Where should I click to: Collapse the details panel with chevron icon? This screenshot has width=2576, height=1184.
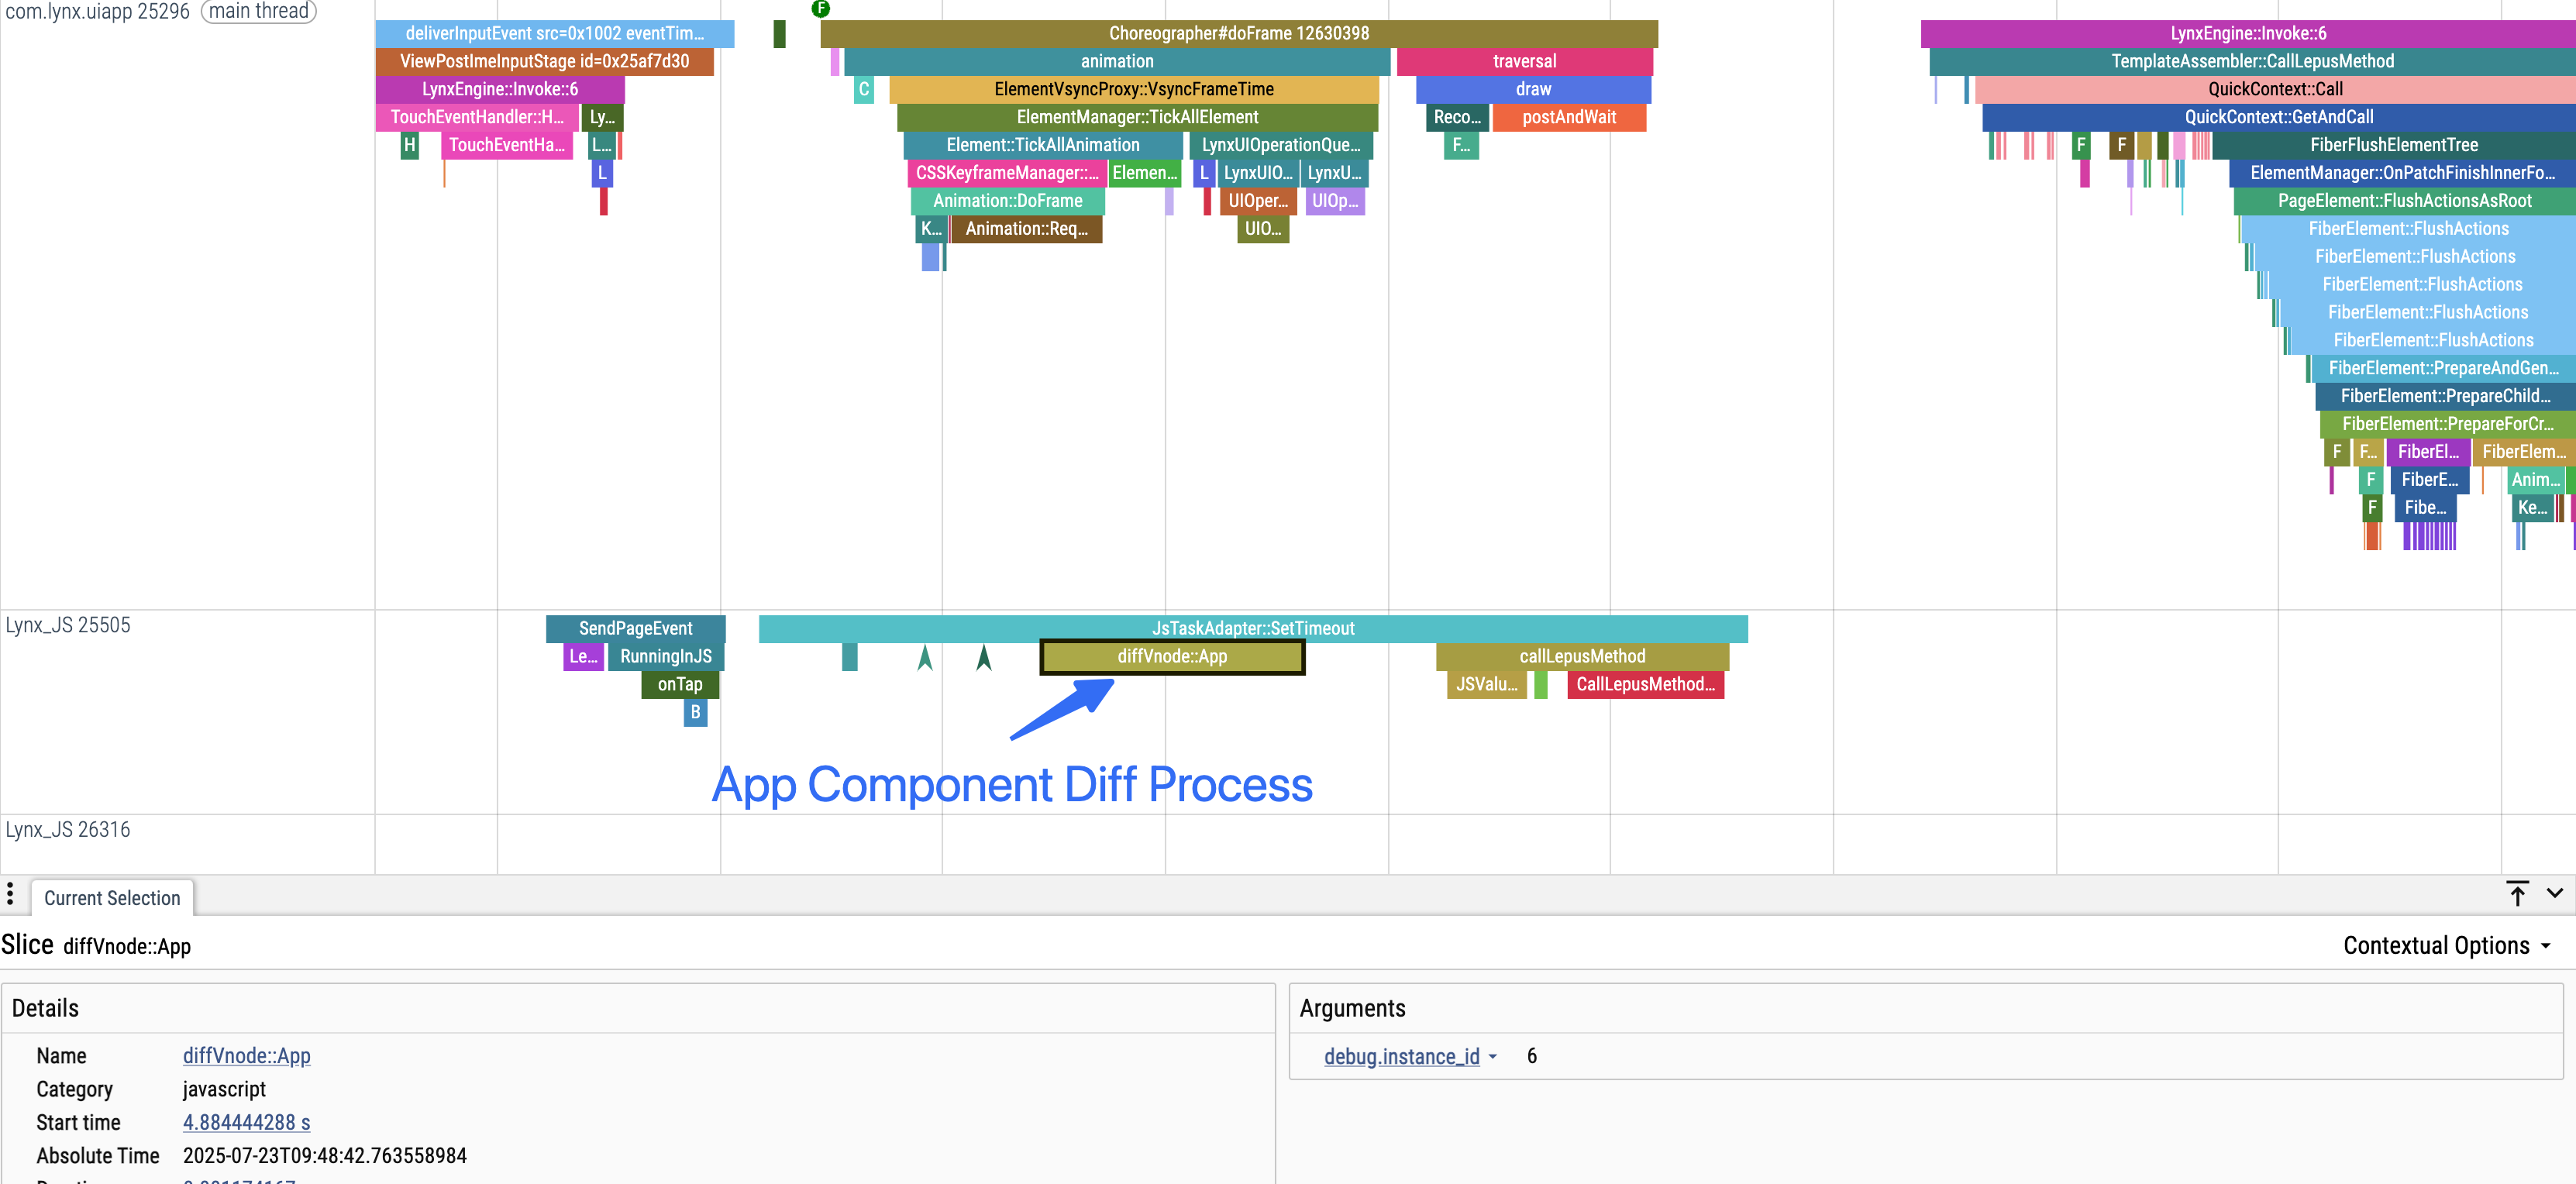(x=2555, y=893)
